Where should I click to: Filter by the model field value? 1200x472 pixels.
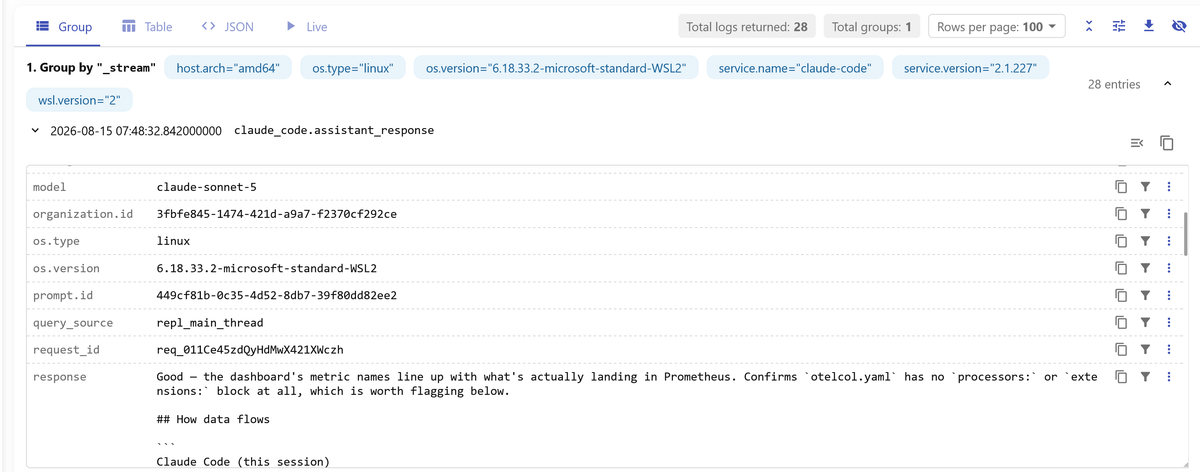(1145, 187)
